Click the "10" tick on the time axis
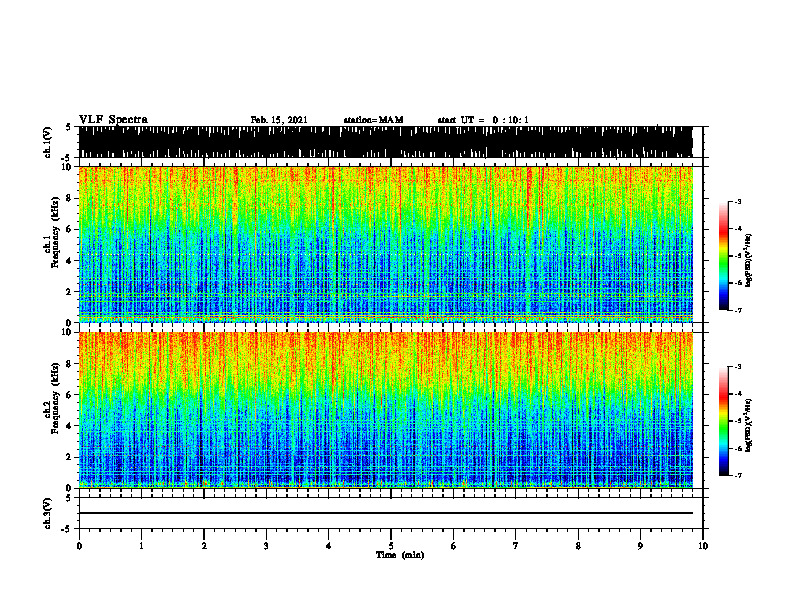 click(703, 546)
